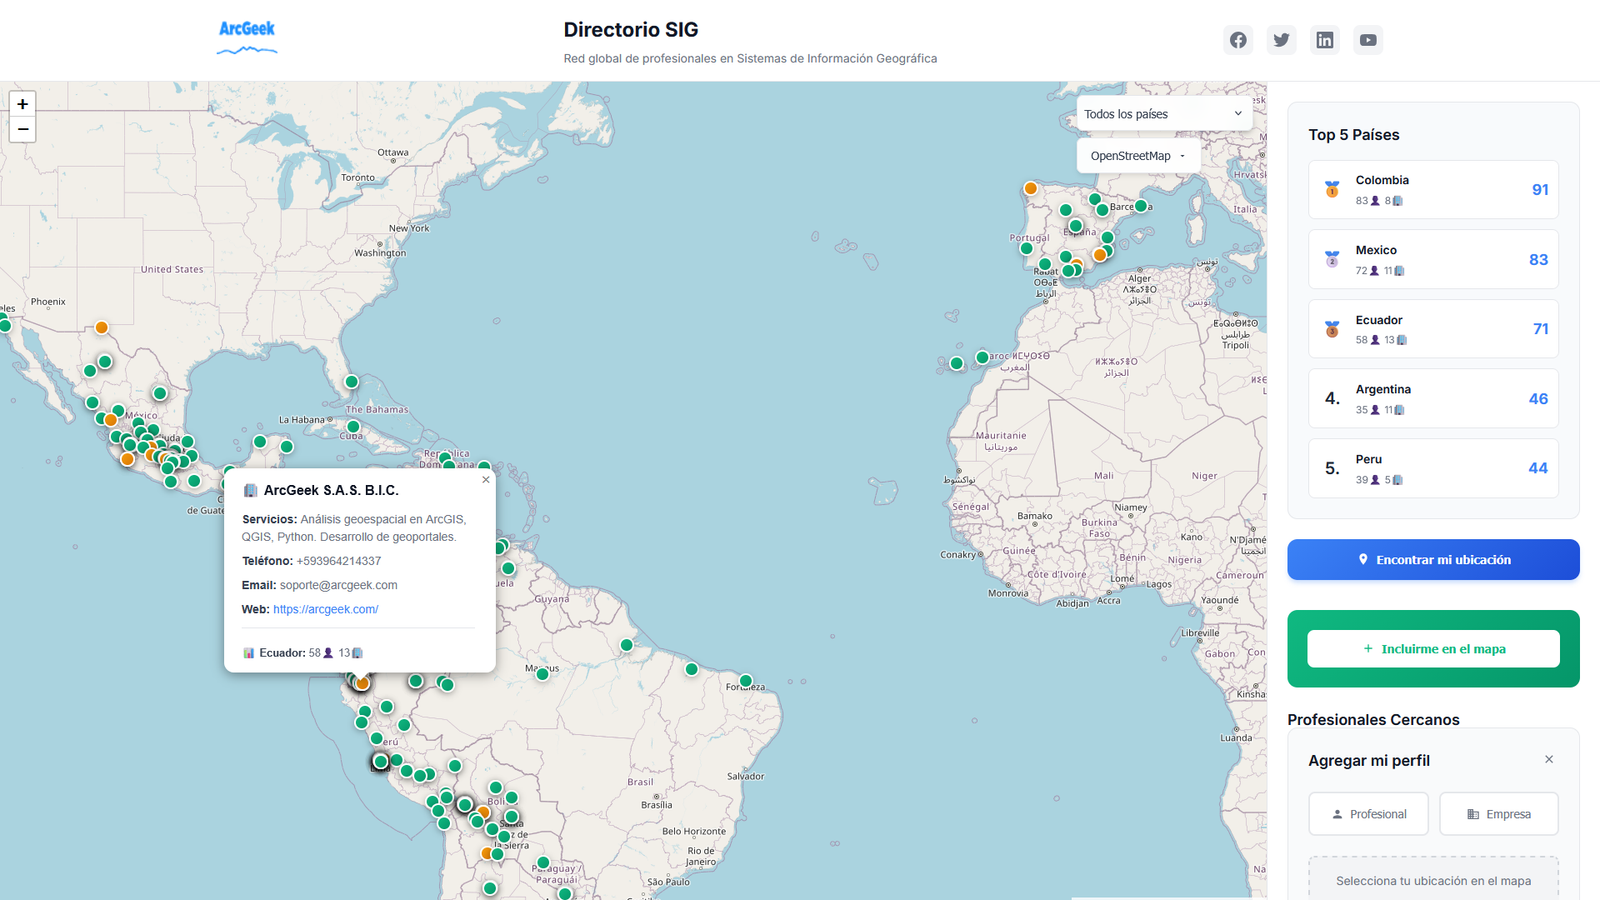Click the Profesionales Cercanos heading
The width and height of the screenshot is (1600, 900).
click(x=1373, y=720)
